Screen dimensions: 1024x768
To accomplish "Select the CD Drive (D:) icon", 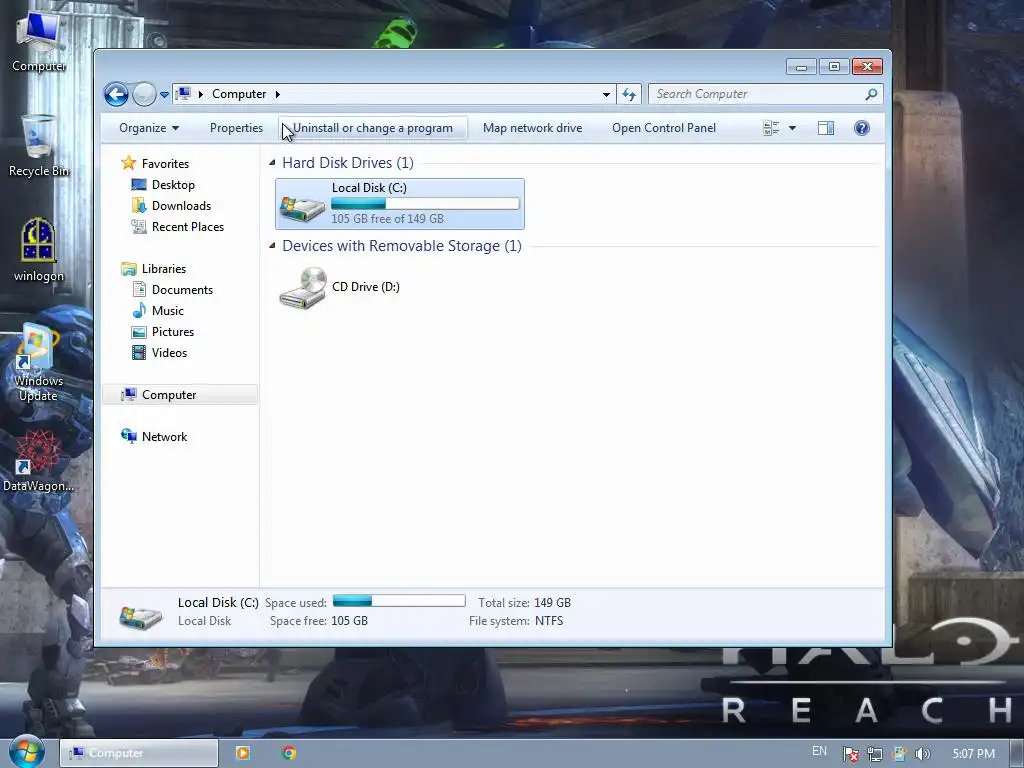I will click(x=302, y=287).
